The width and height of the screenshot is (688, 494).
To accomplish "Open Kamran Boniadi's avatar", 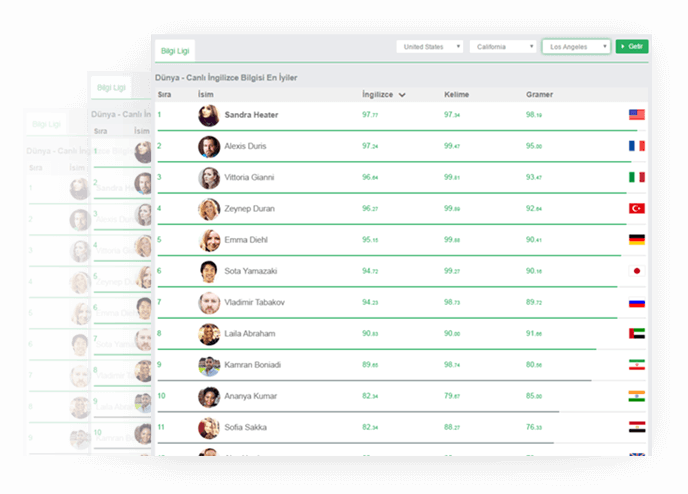I will [x=209, y=365].
